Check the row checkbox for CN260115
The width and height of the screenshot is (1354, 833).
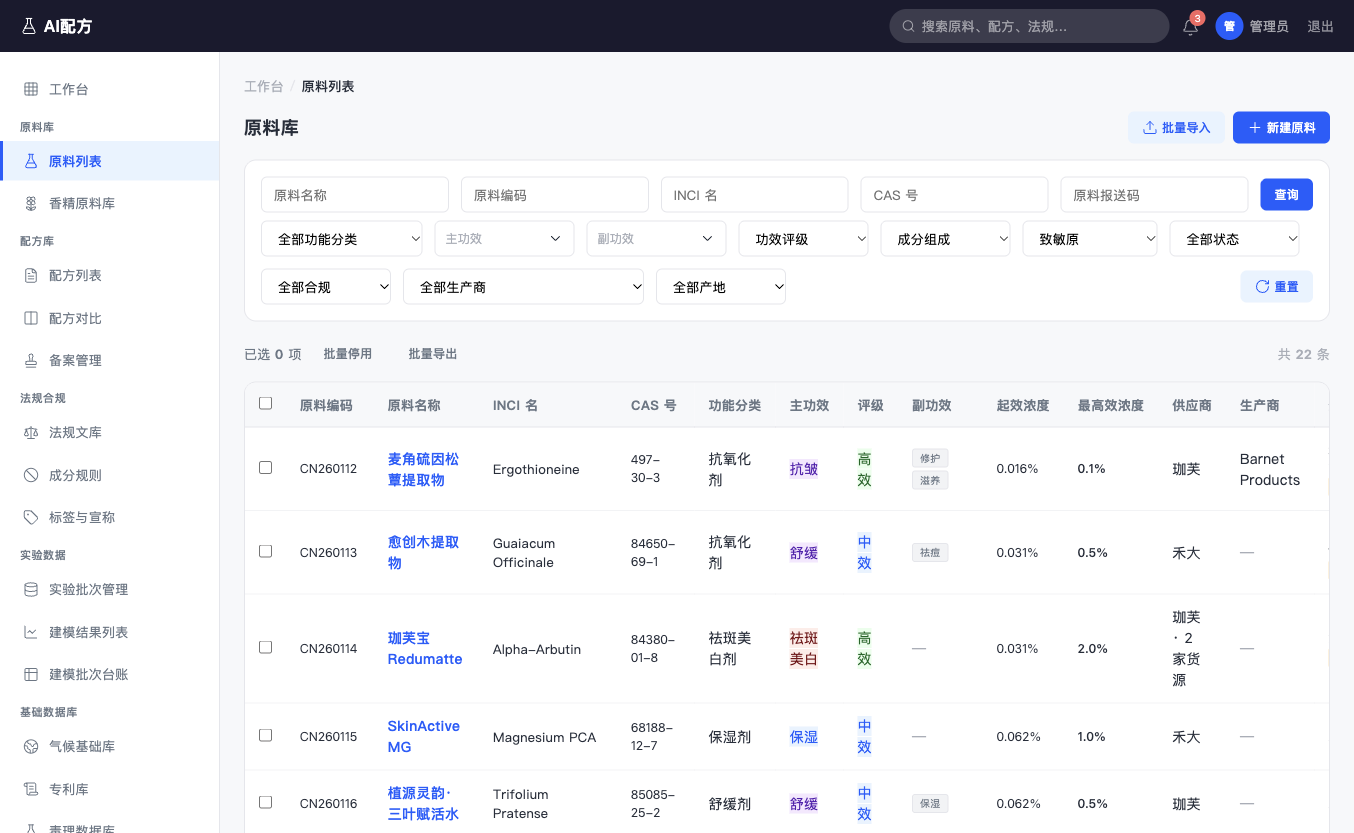(265, 735)
